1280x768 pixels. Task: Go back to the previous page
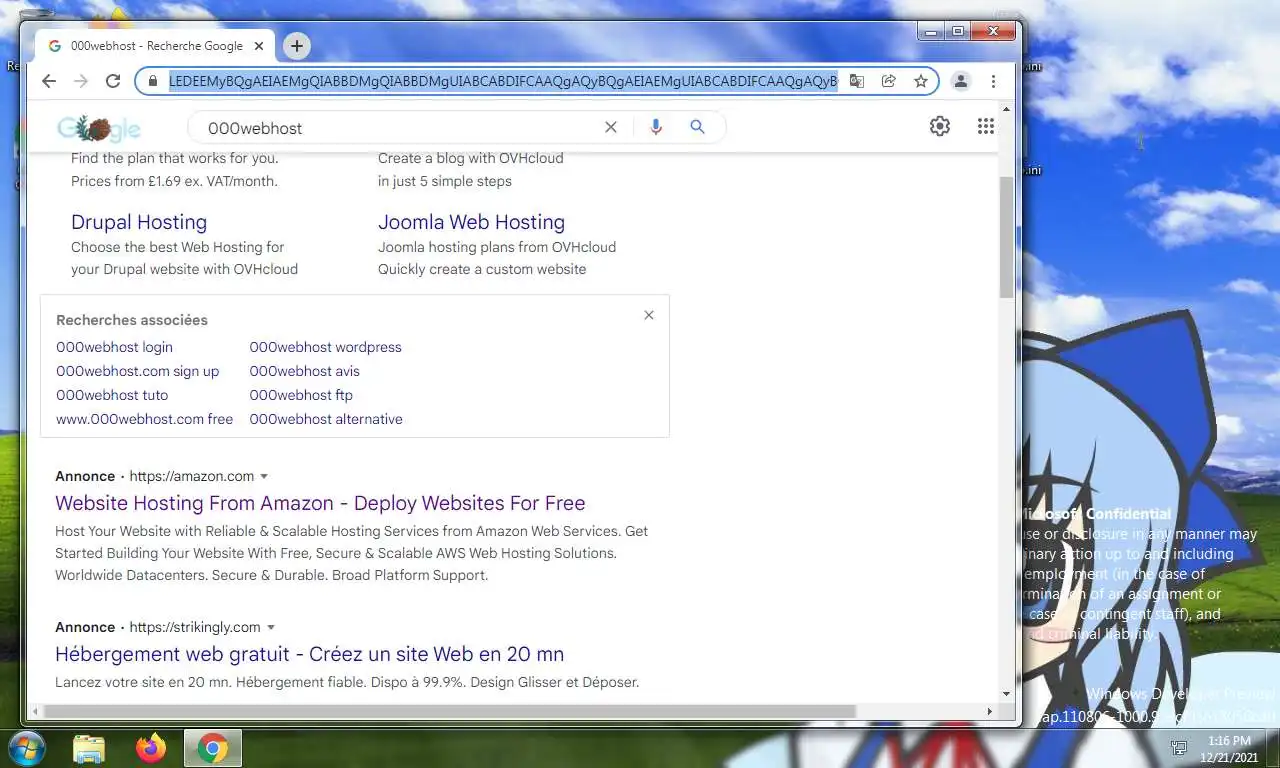pyautogui.click(x=48, y=81)
